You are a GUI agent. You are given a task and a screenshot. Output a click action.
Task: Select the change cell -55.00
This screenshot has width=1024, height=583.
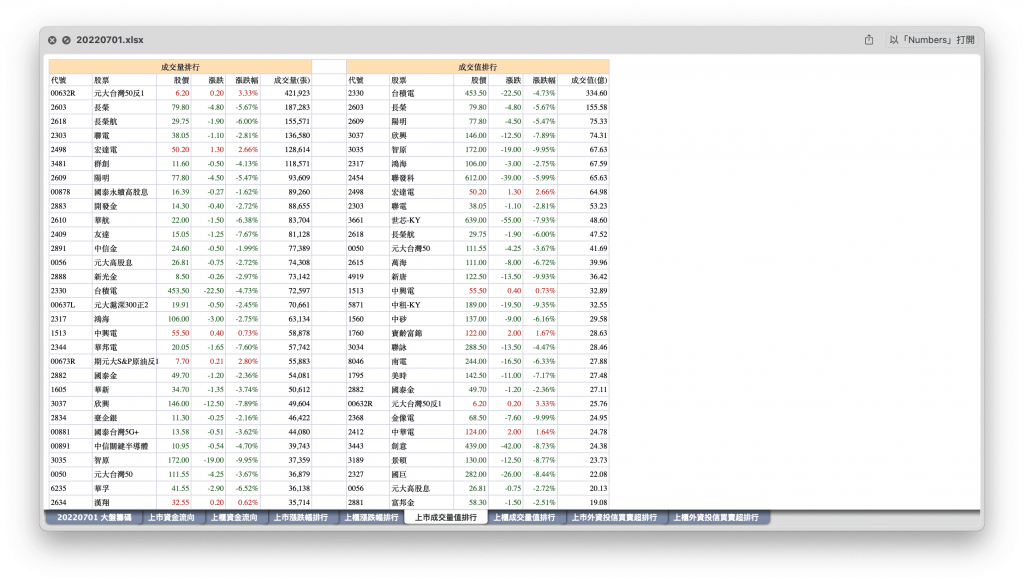(x=506, y=220)
